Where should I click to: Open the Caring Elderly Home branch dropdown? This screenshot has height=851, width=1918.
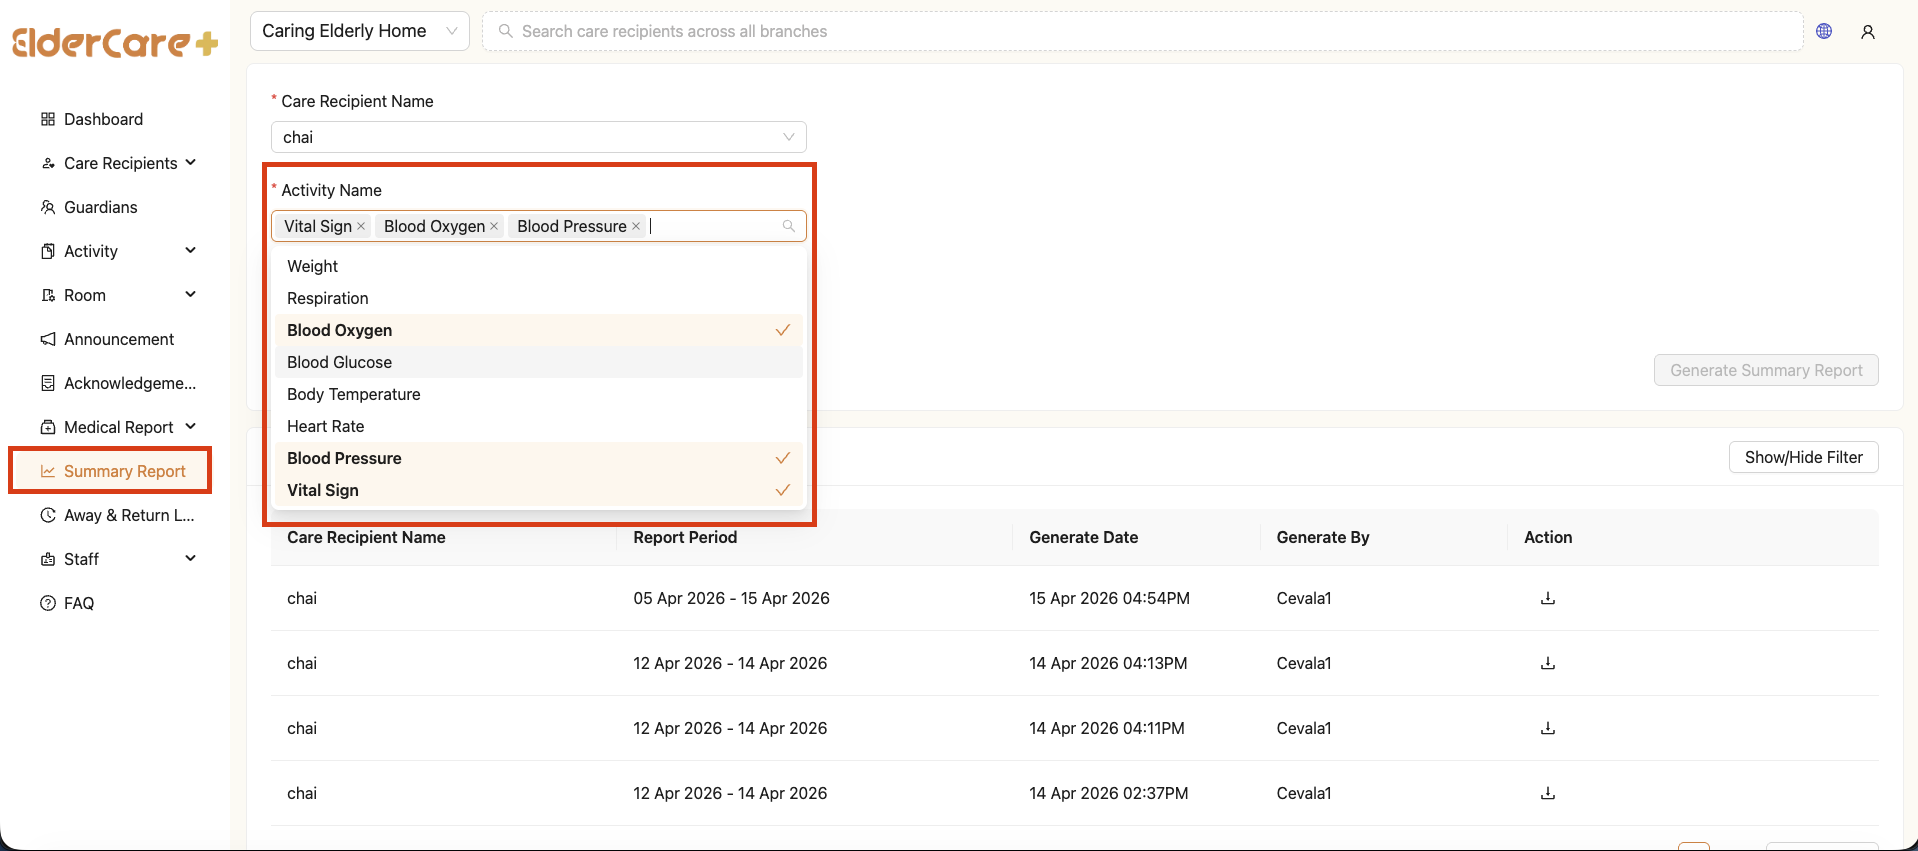tap(359, 31)
